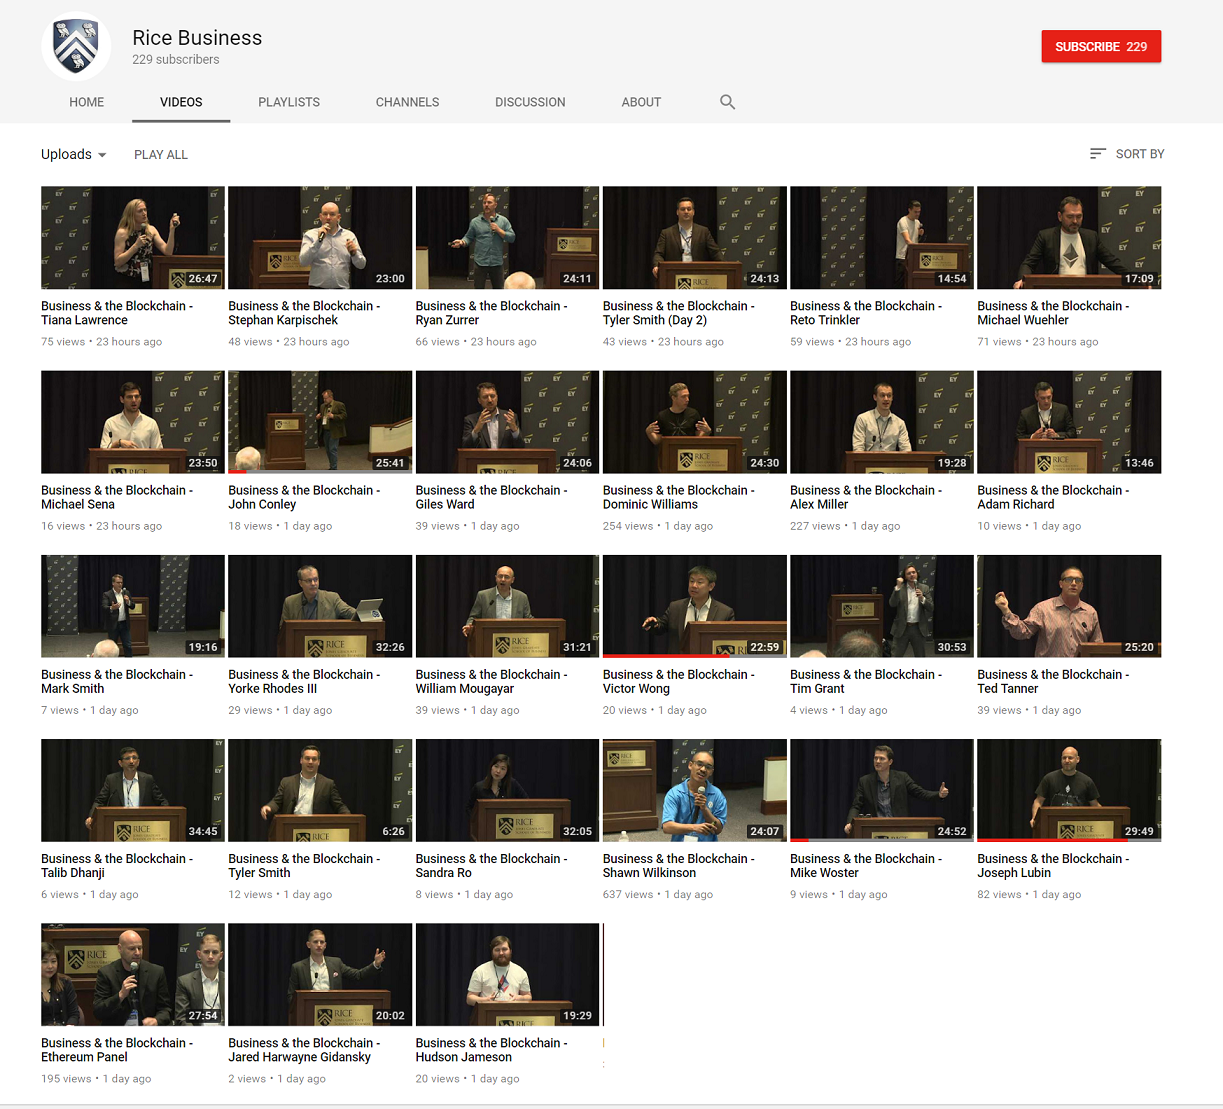
Task: Open Mike Woster video title link
Action: pos(866,865)
